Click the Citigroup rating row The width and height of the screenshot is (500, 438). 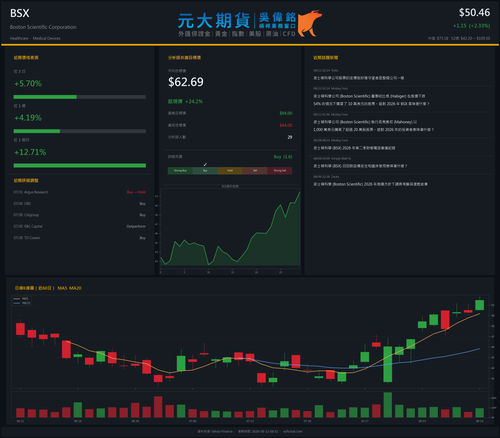[x=79, y=215]
